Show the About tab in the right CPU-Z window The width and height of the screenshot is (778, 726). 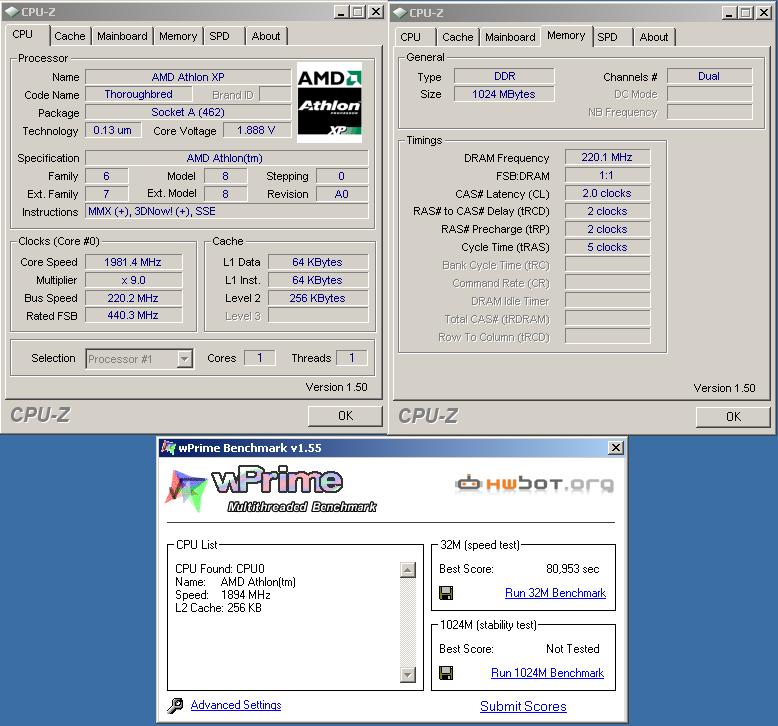pyautogui.click(x=653, y=37)
